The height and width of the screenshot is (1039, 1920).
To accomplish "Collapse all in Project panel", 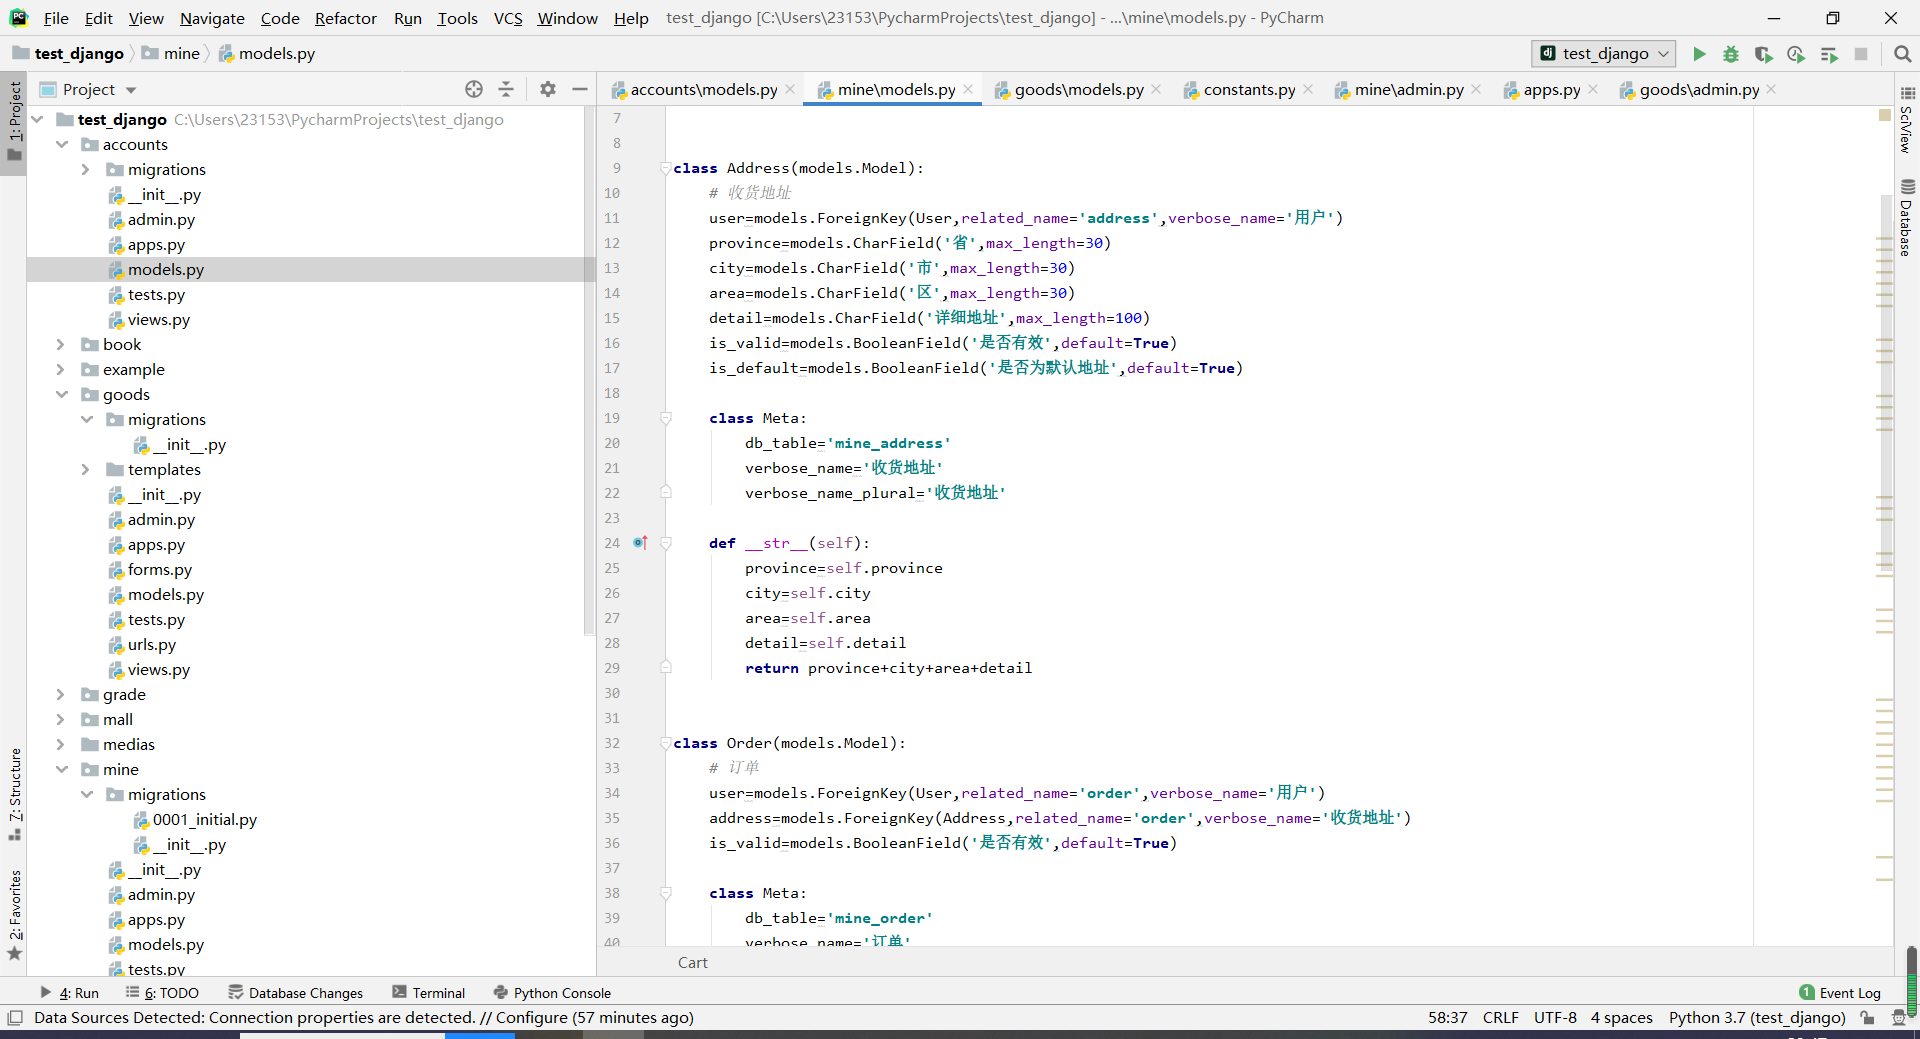I will click(506, 89).
